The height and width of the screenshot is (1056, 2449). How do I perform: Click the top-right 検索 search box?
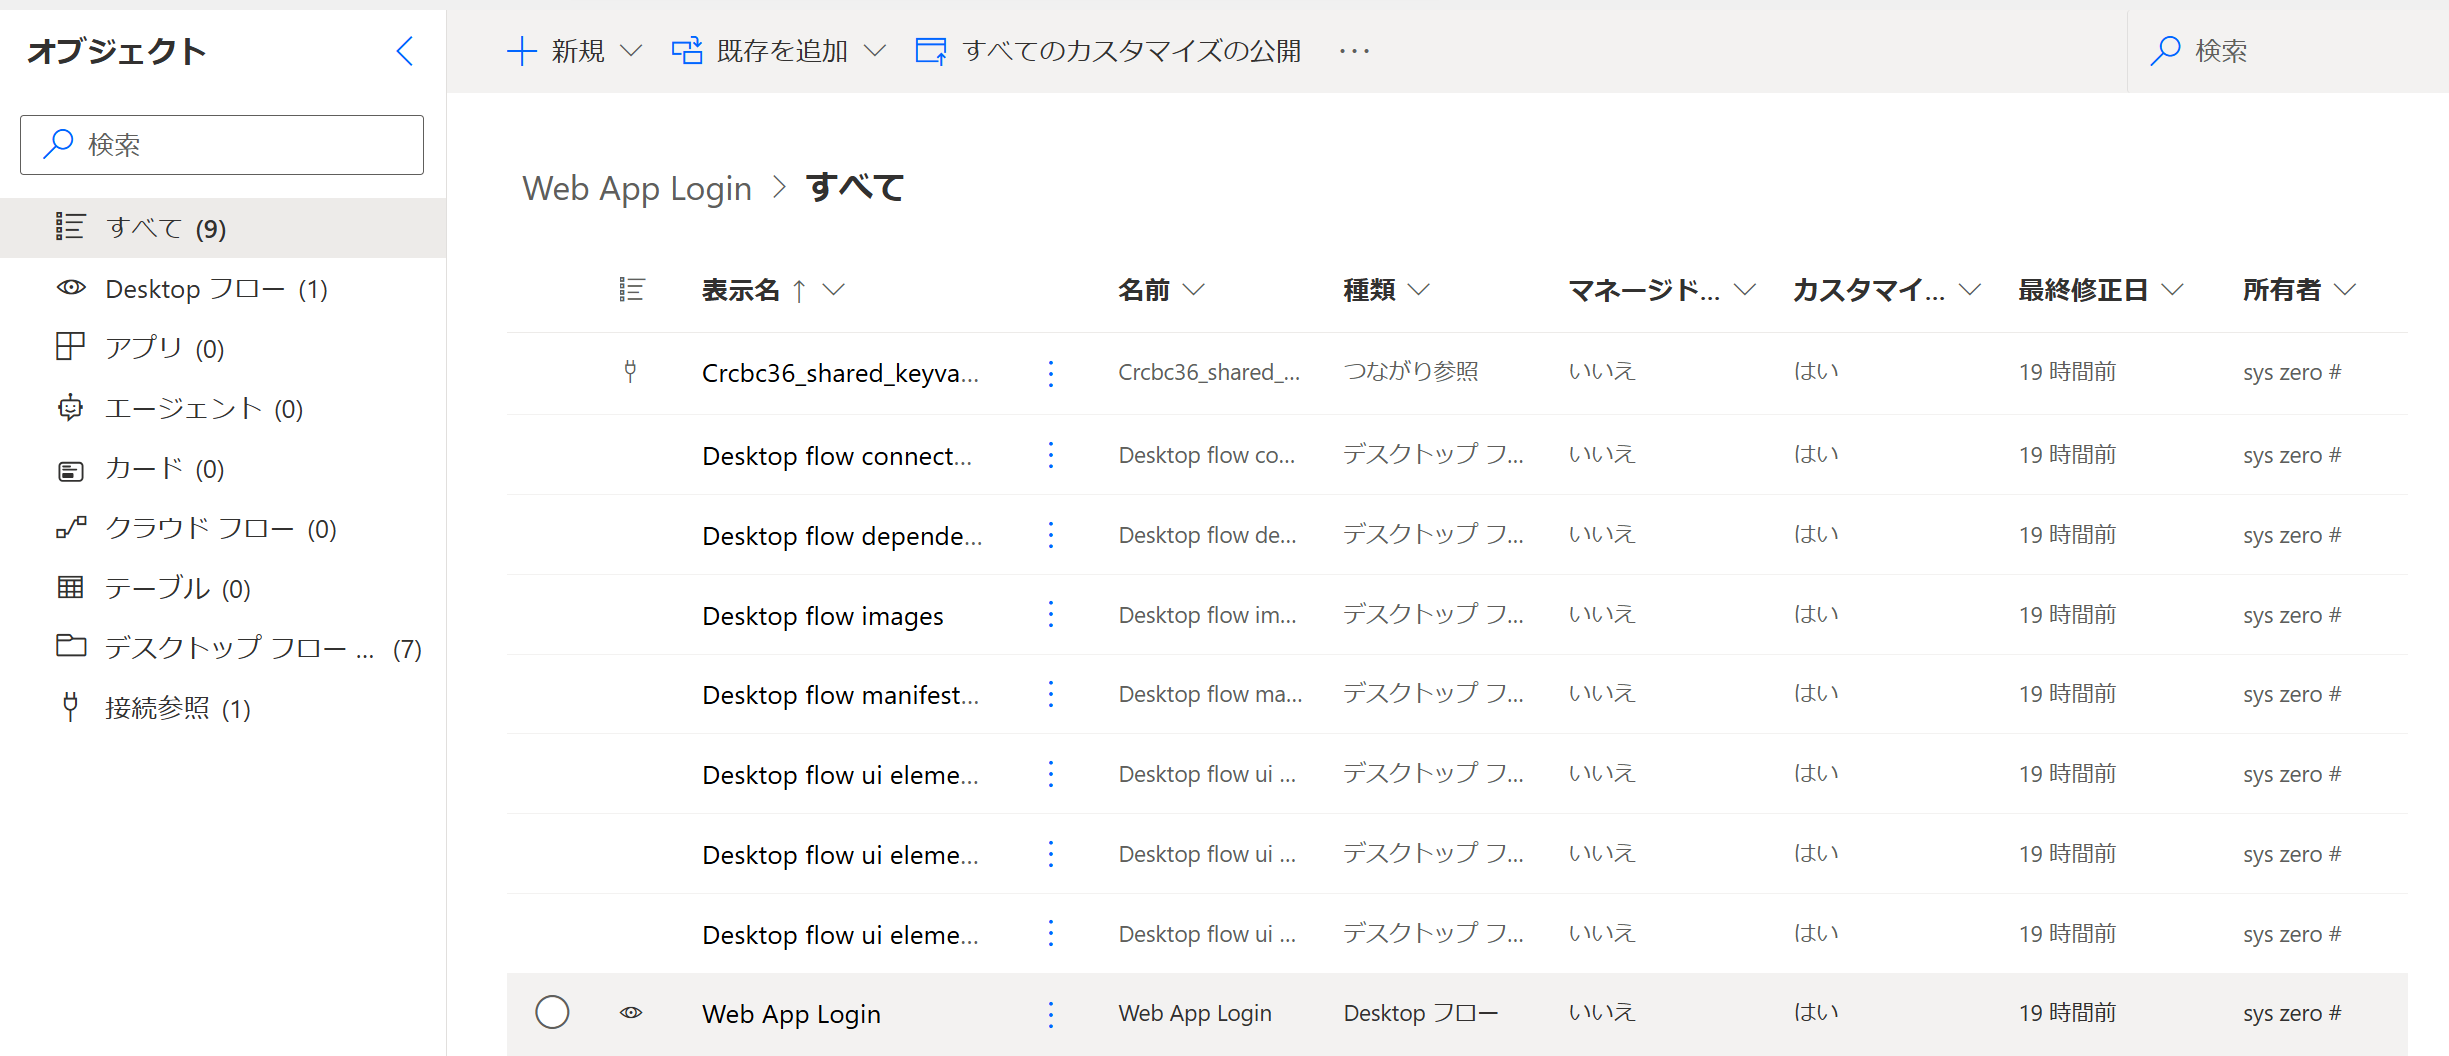2288,51
